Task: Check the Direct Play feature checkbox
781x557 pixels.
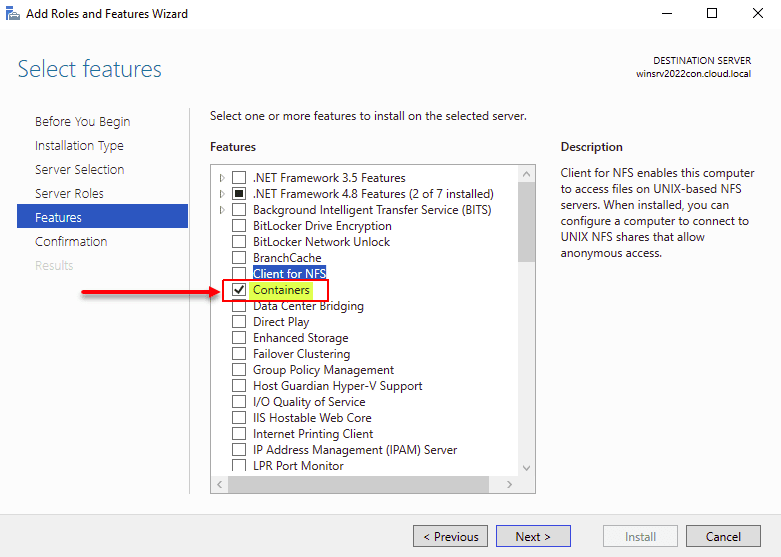Action: [x=239, y=322]
